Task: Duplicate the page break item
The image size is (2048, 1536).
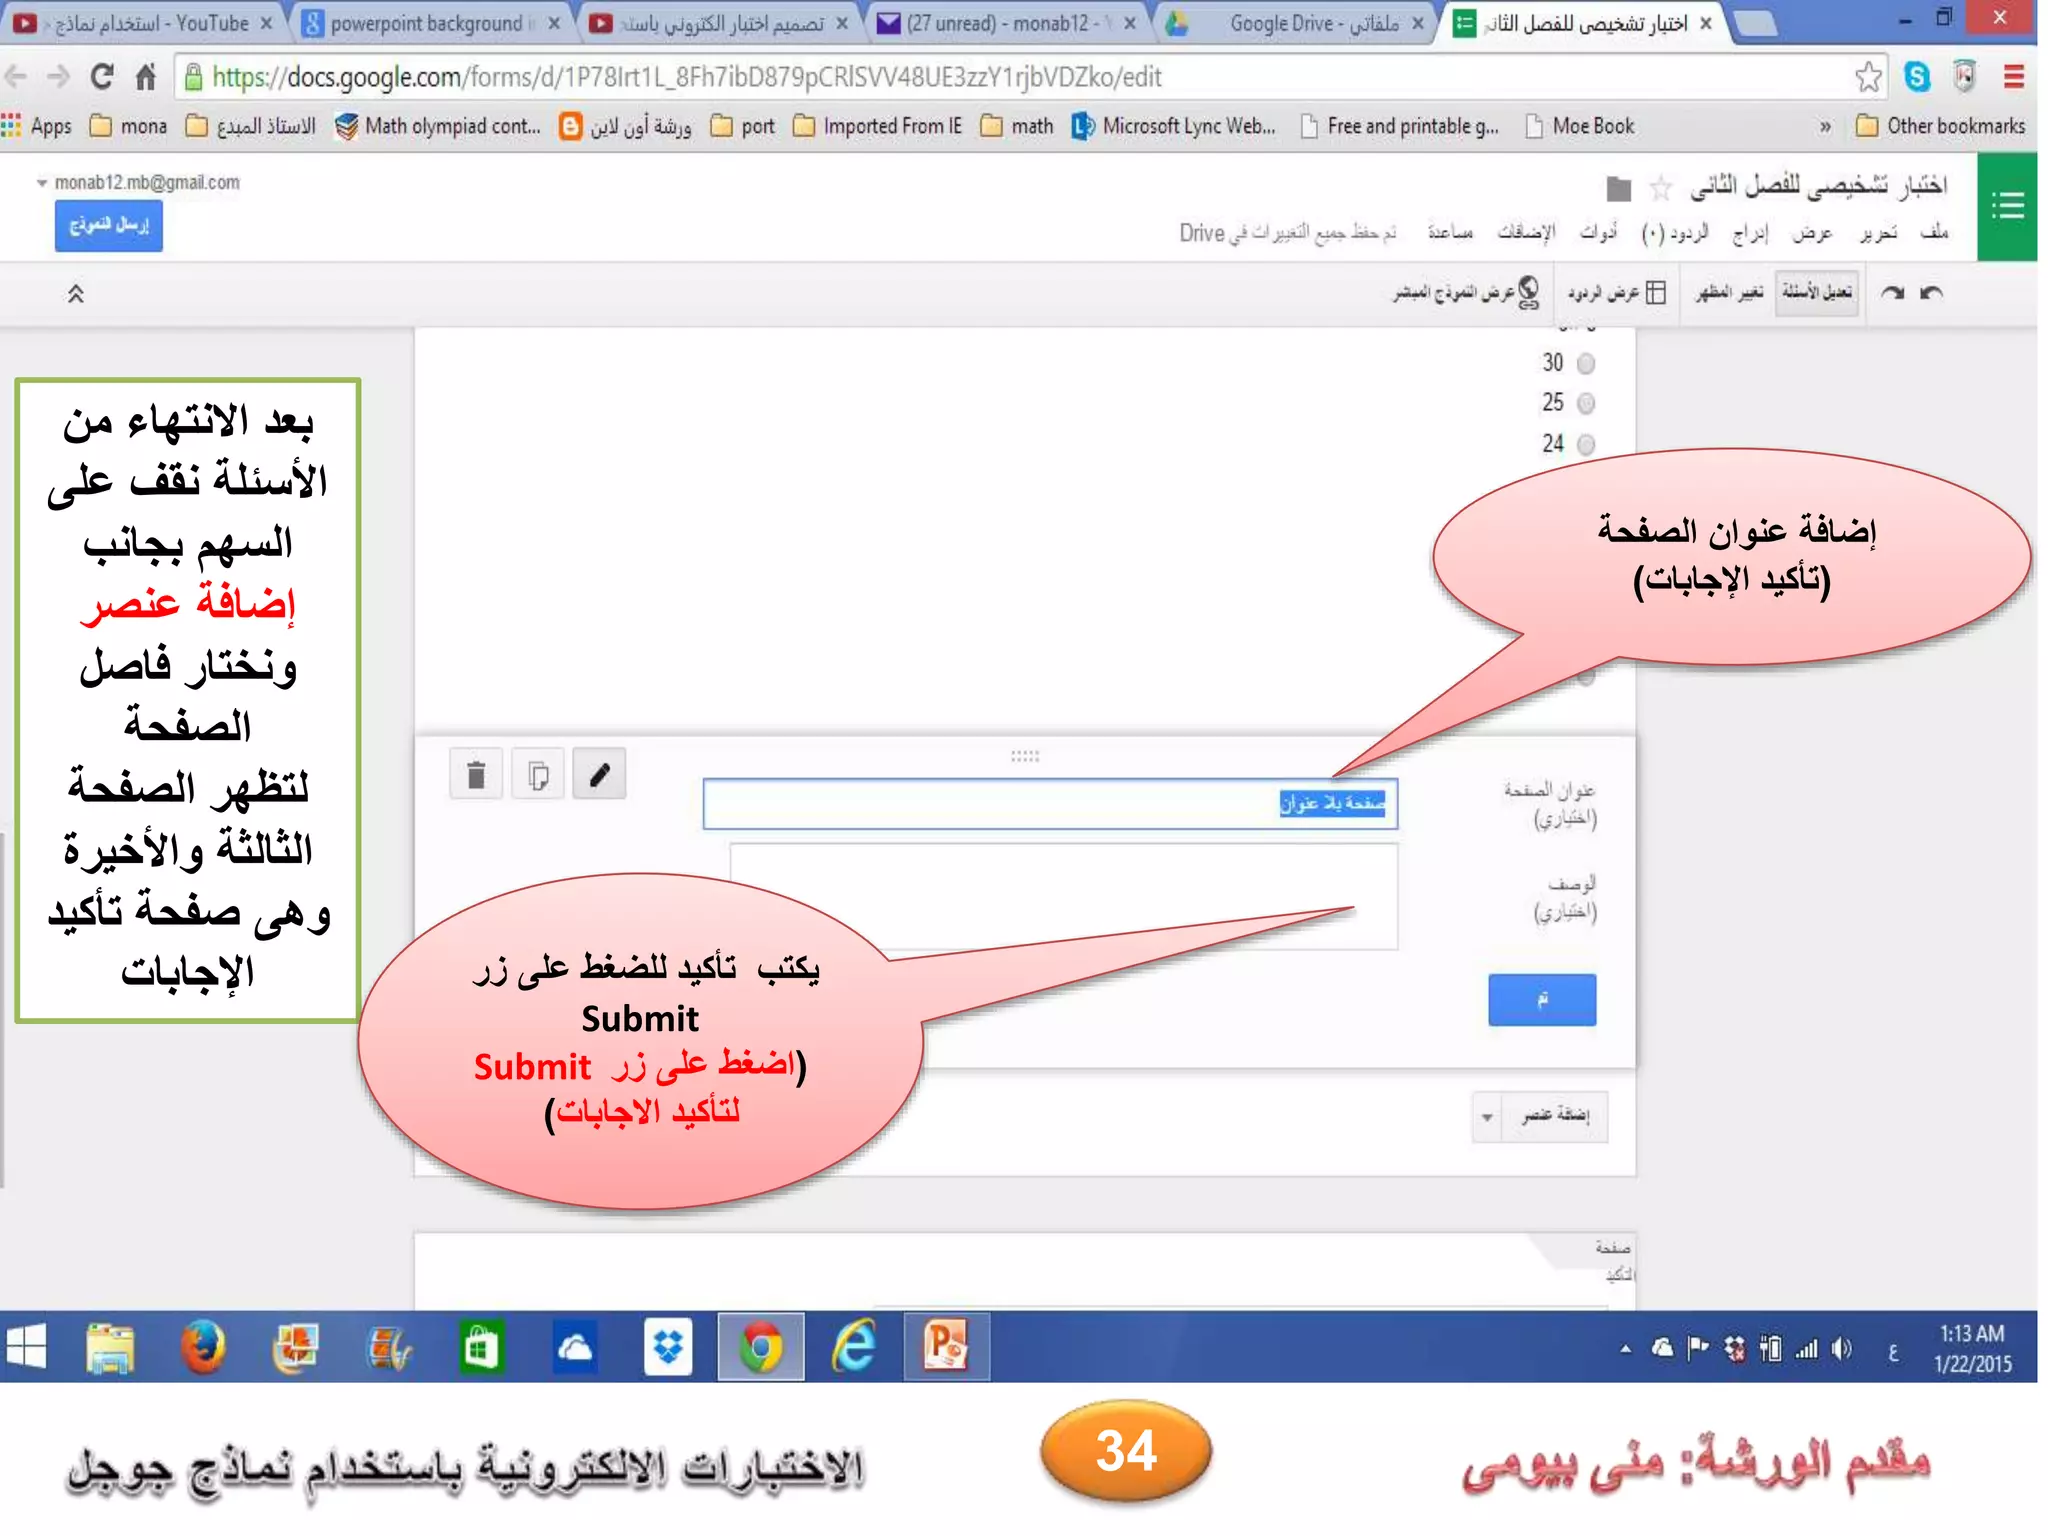Action: pyautogui.click(x=538, y=774)
